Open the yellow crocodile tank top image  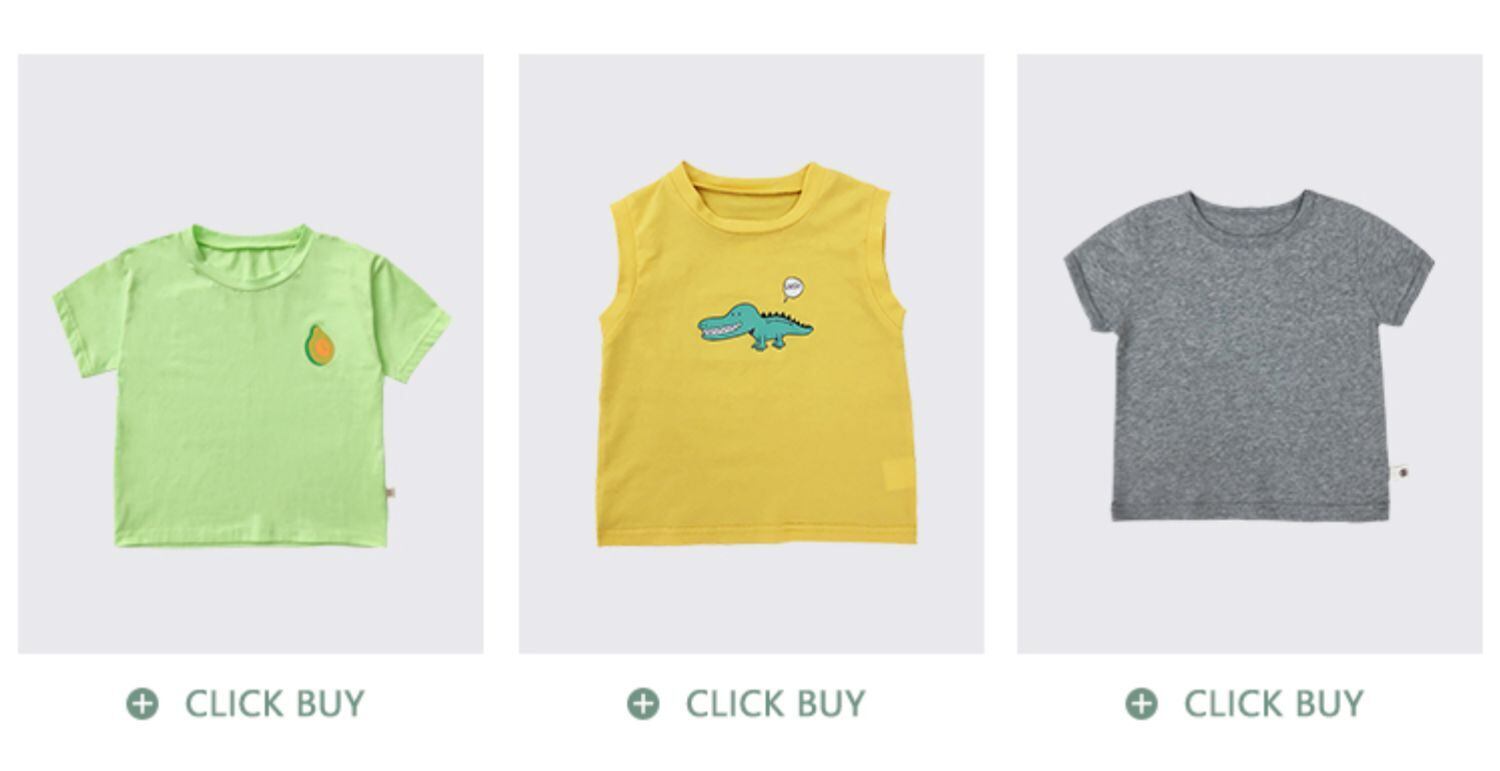click(751, 354)
